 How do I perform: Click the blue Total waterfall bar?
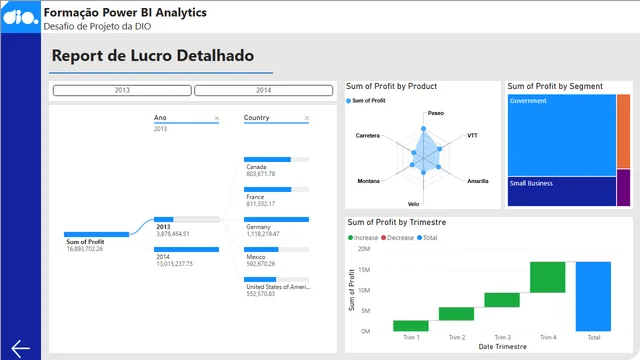(x=593, y=296)
